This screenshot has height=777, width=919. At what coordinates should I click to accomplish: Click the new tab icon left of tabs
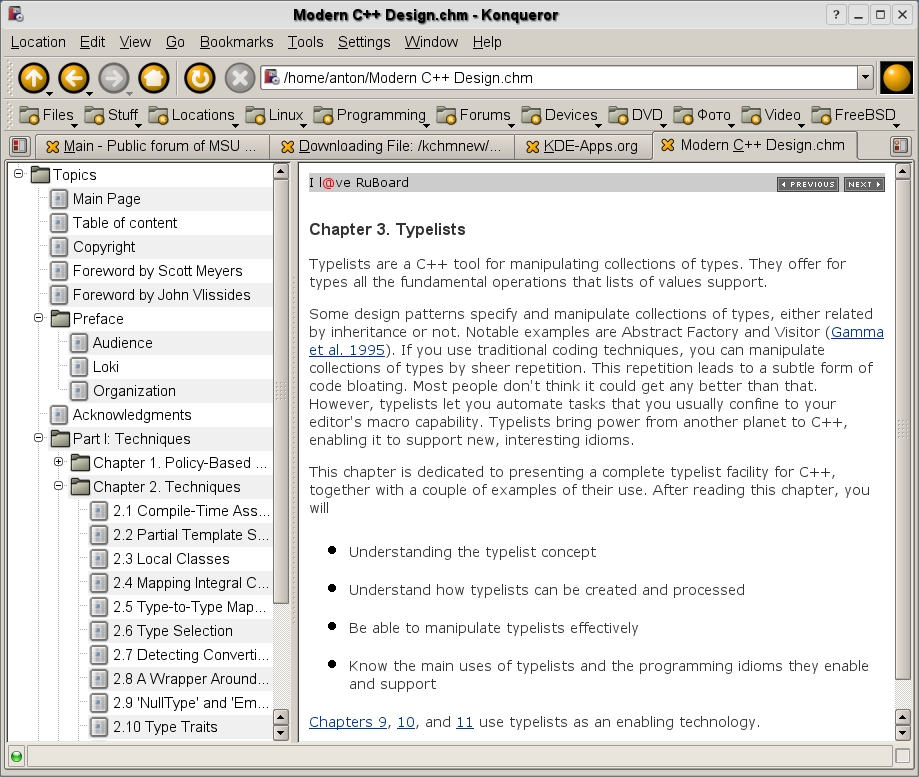[x=19, y=146]
